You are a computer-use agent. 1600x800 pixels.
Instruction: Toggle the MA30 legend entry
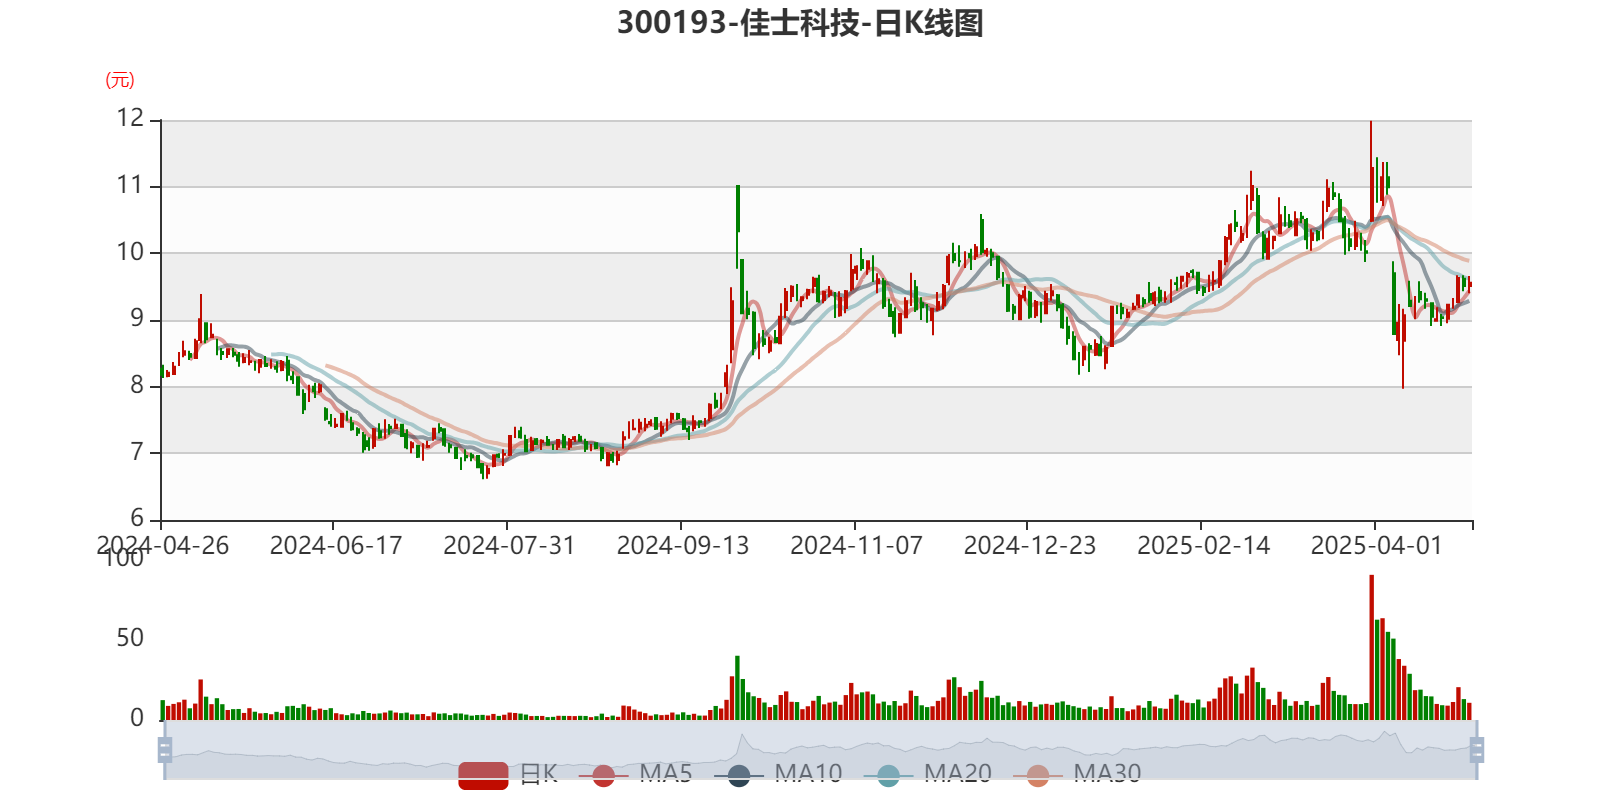click(1038, 775)
